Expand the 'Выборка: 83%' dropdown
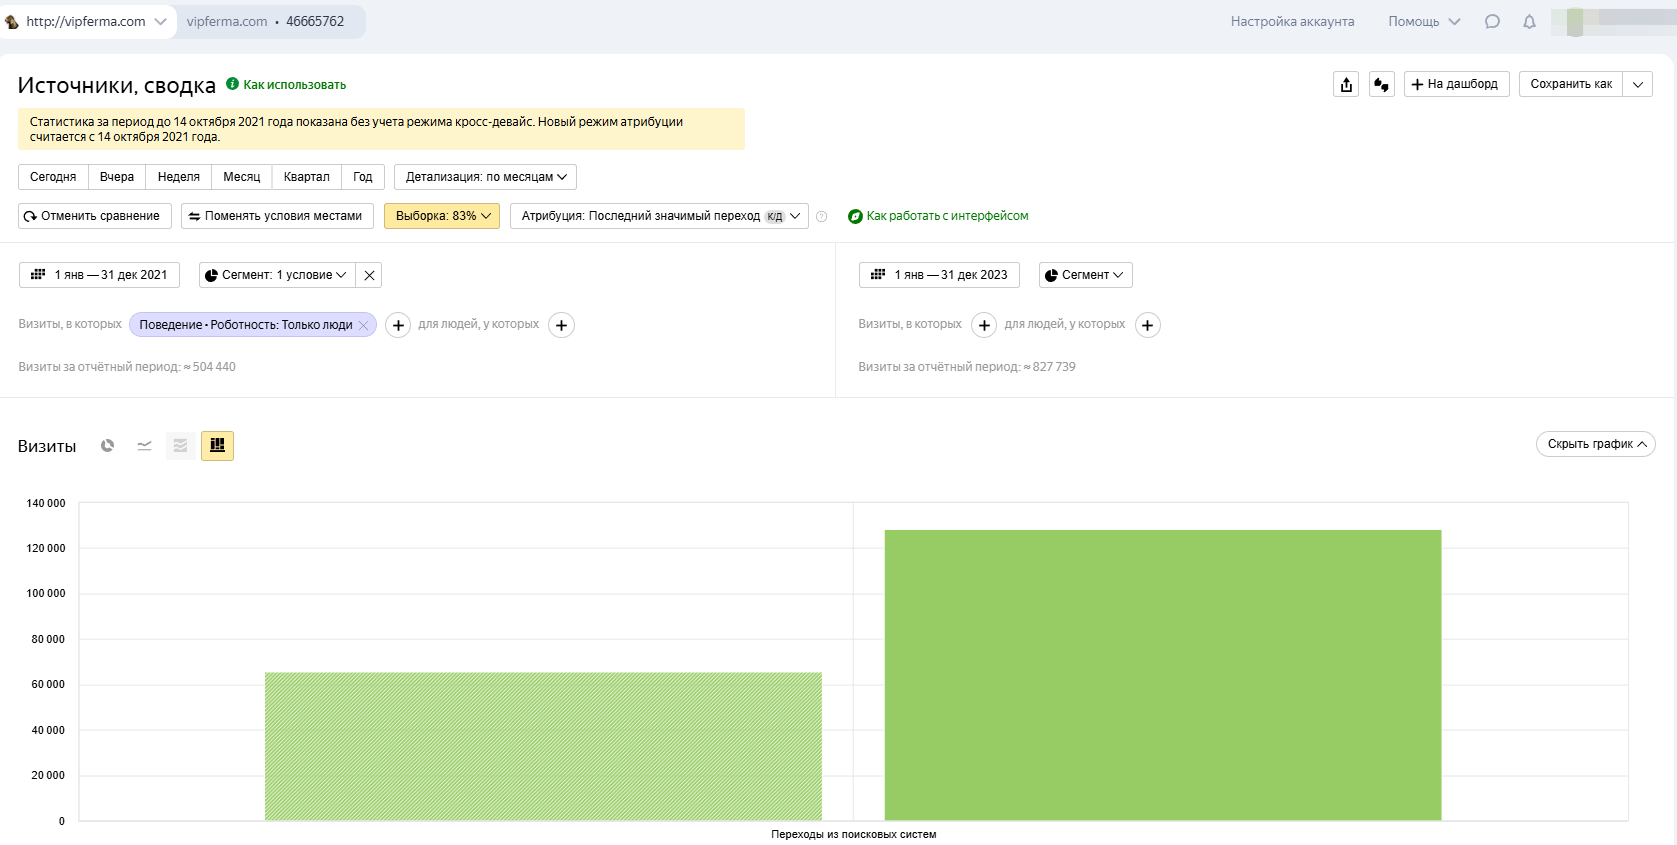This screenshot has height=845, width=1677. 442,216
